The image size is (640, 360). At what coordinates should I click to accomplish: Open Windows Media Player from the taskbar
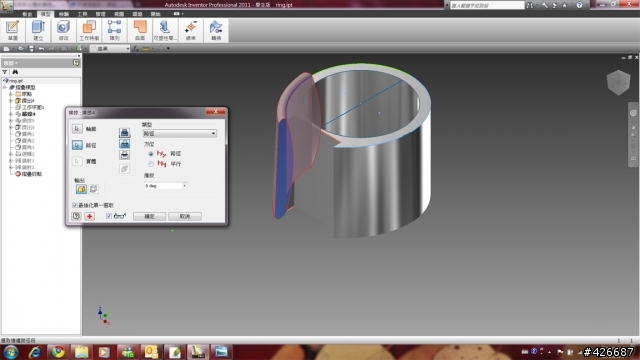104,352
